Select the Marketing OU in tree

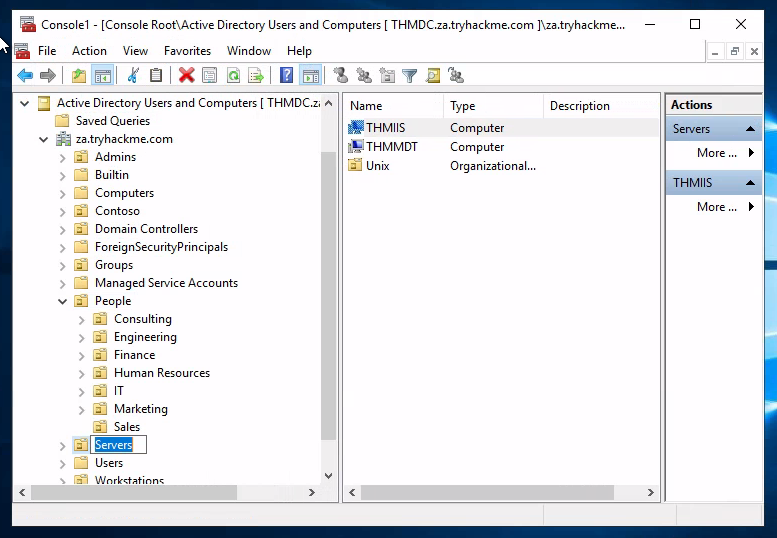tap(141, 409)
